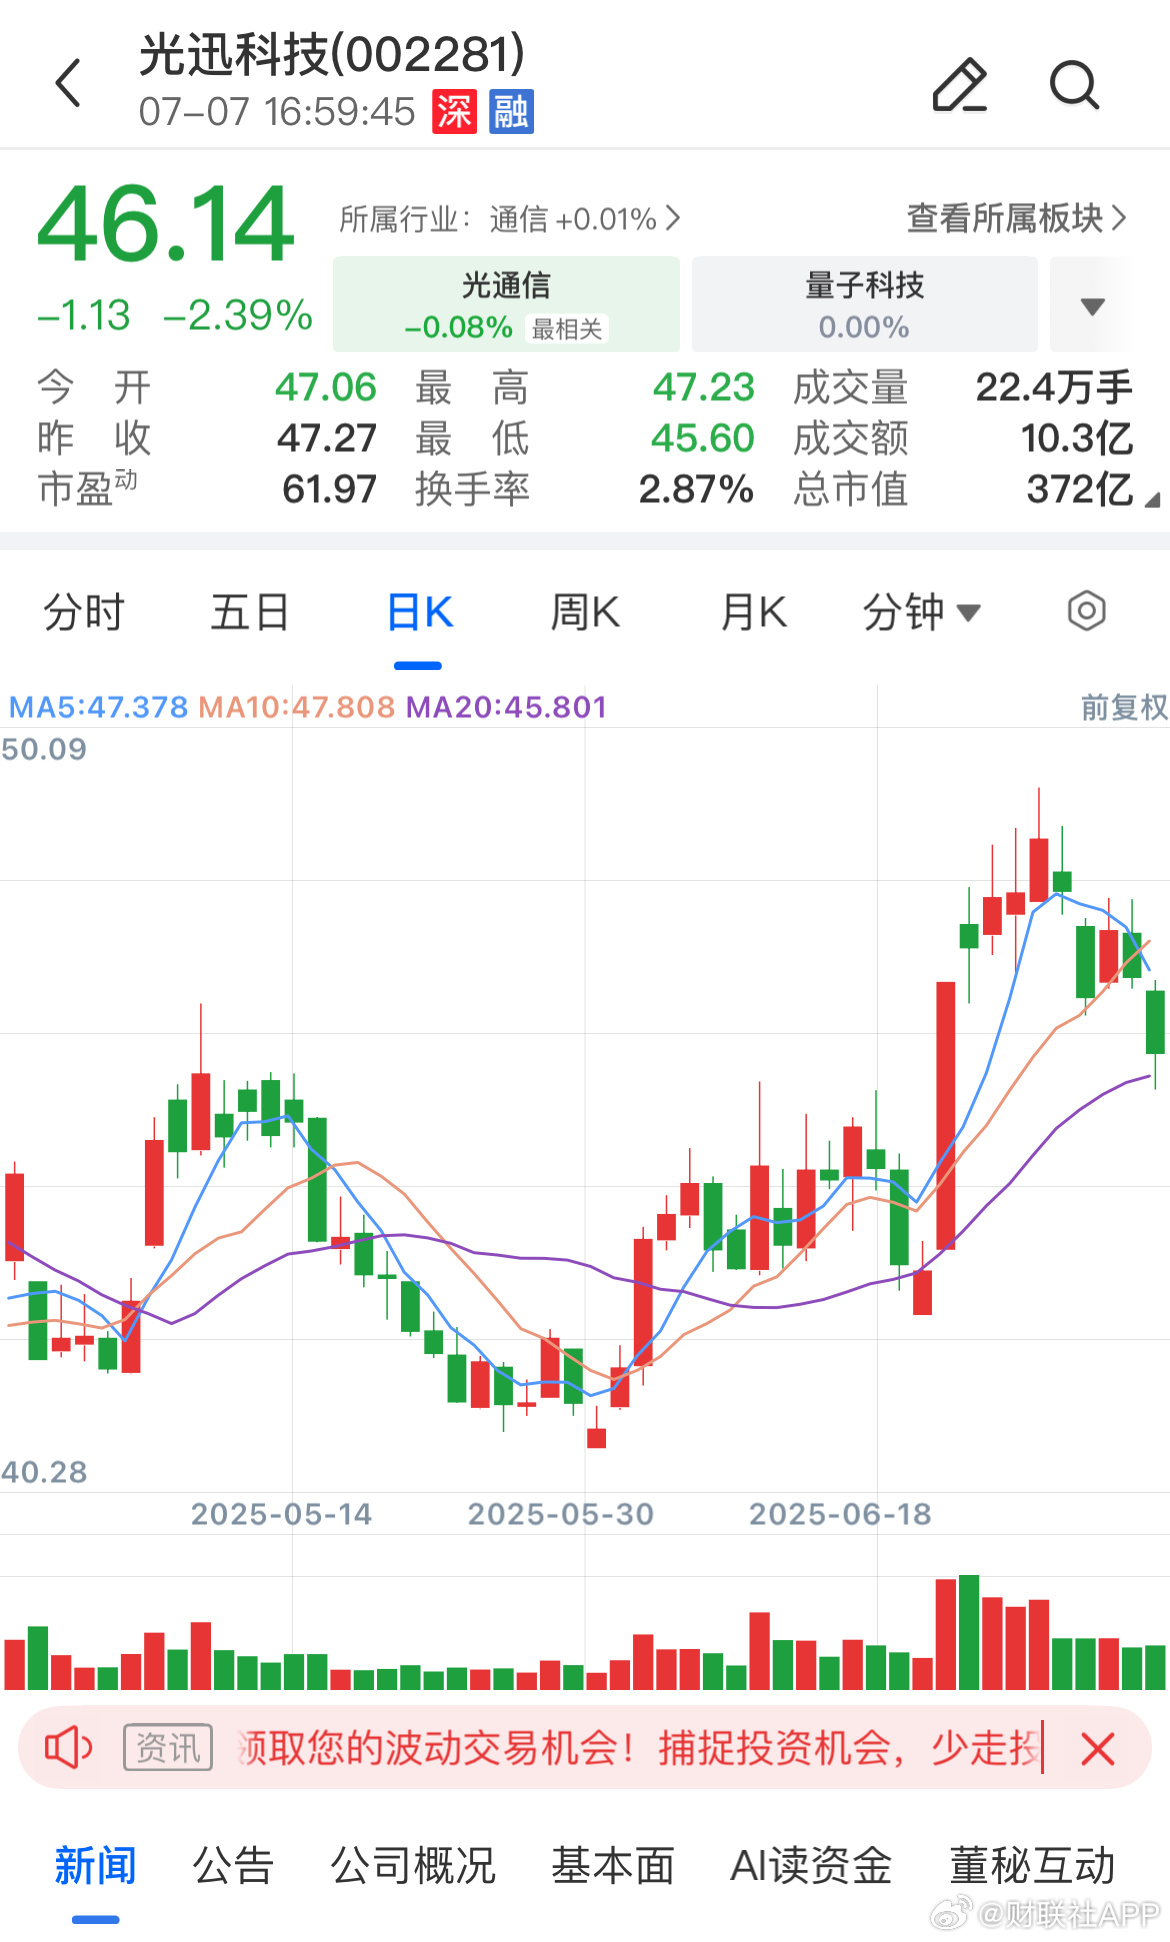Select the 量子科技 sector card
The height and width of the screenshot is (1942, 1170).
click(864, 304)
